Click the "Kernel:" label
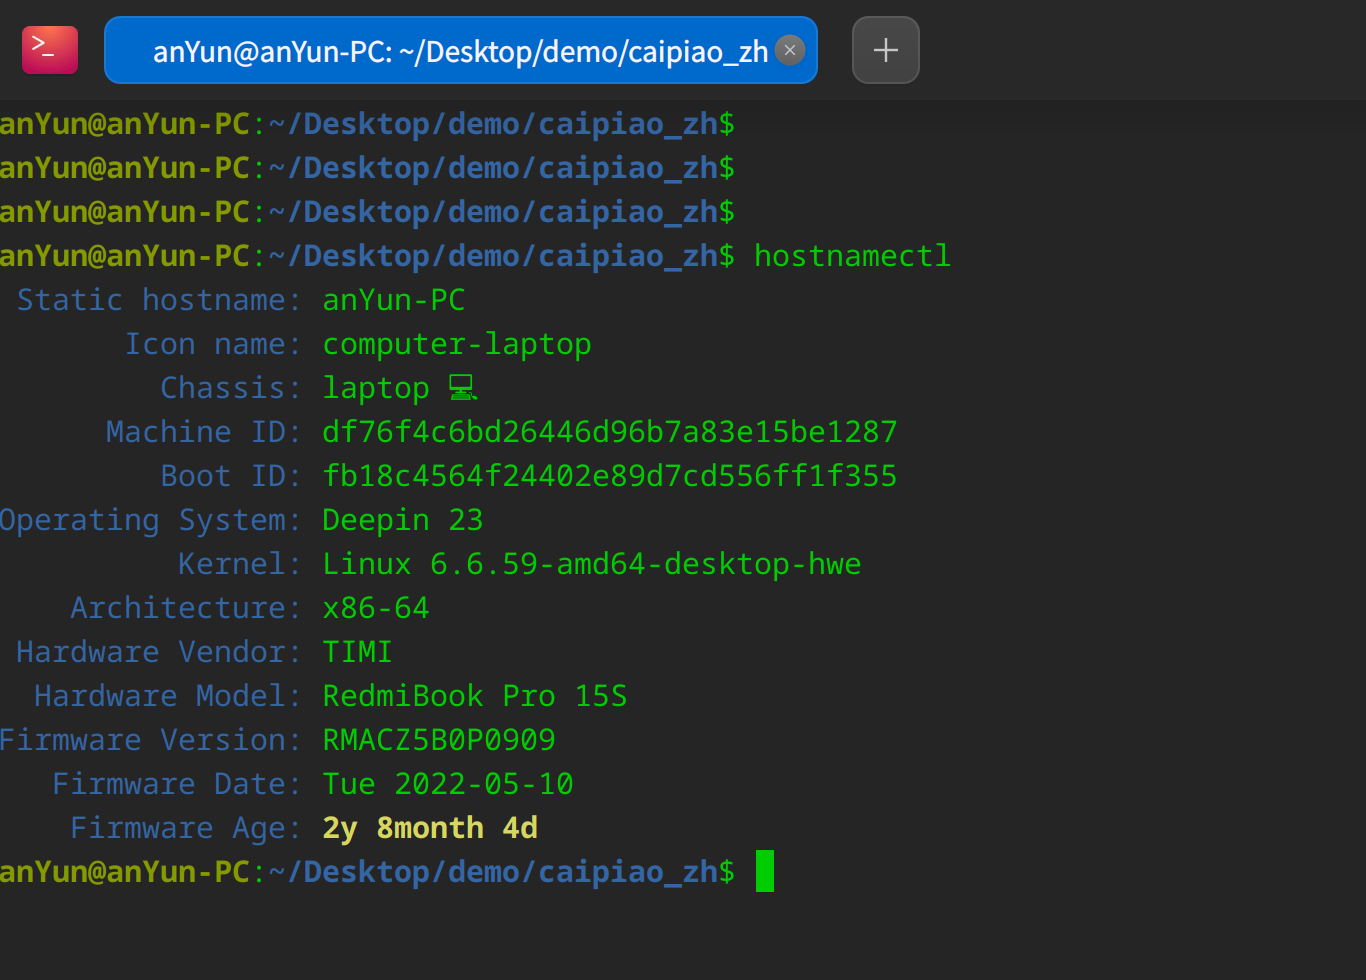 pyautogui.click(x=240, y=564)
